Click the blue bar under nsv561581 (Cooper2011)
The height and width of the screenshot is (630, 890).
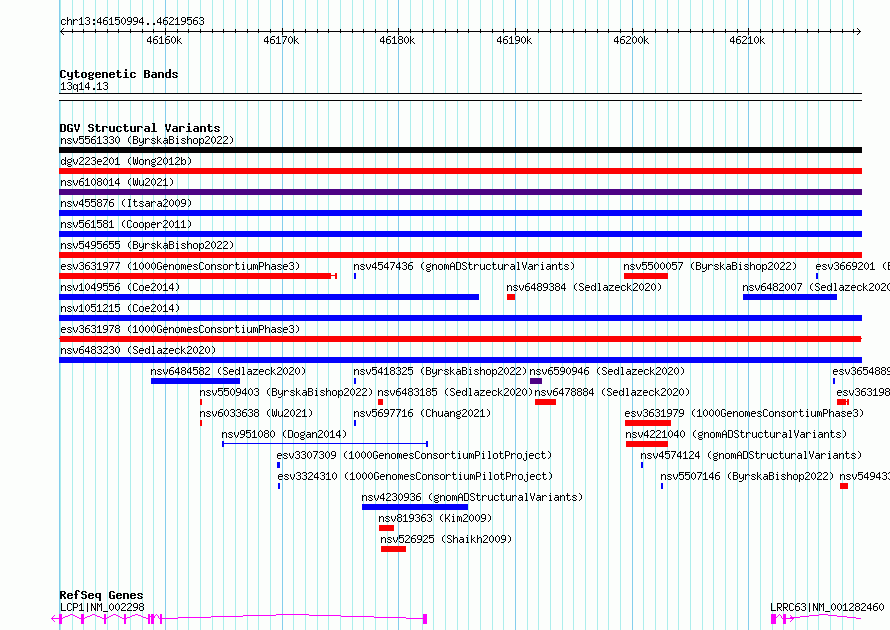click(x=460, y=234)
